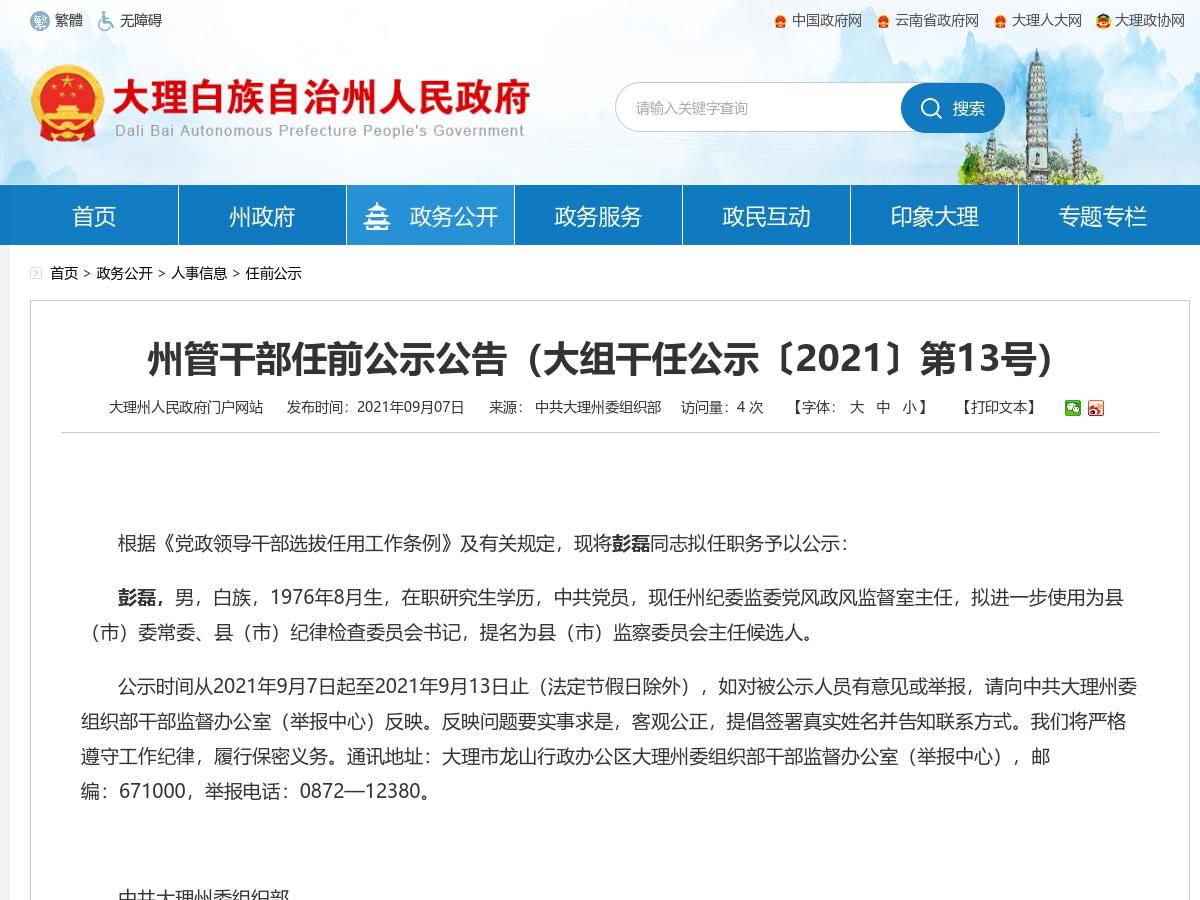The image size is (1200, 900).
Task: Click the 搜索 search button
Action: pos(953,108)
